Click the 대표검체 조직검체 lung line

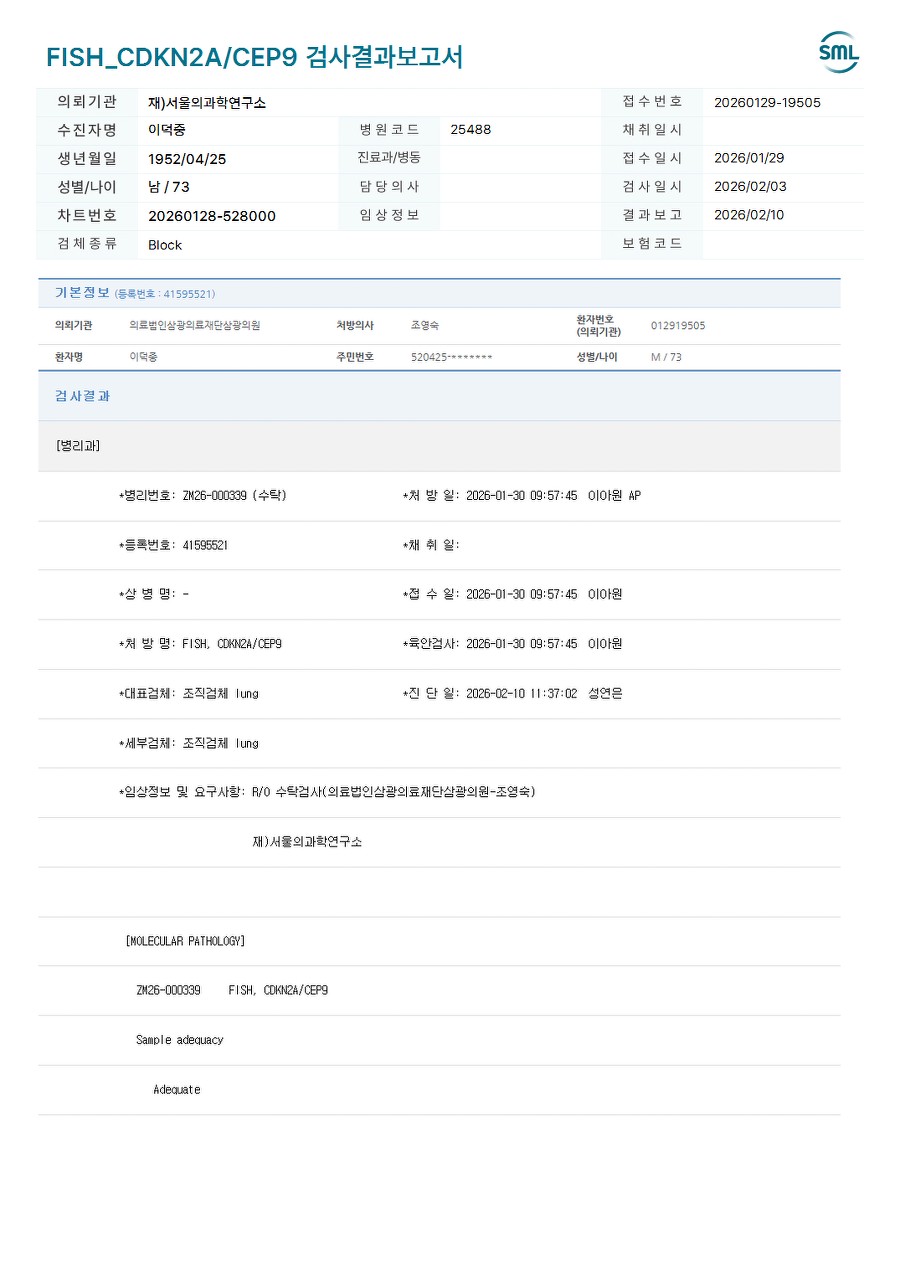point(189,693)
